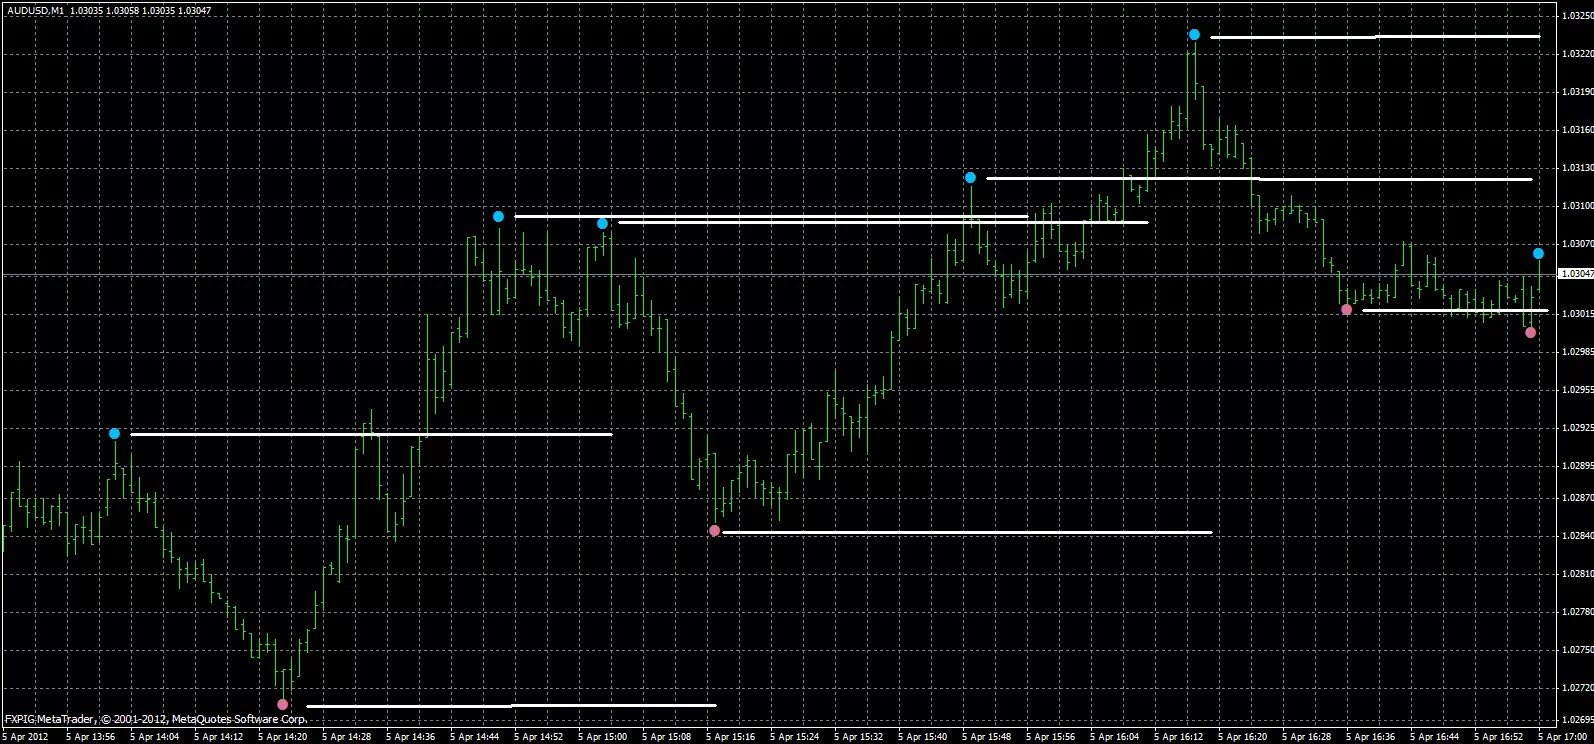Click the 1.03220 price scale label
Screen dimensions: 1594x744
[1576, 54]
